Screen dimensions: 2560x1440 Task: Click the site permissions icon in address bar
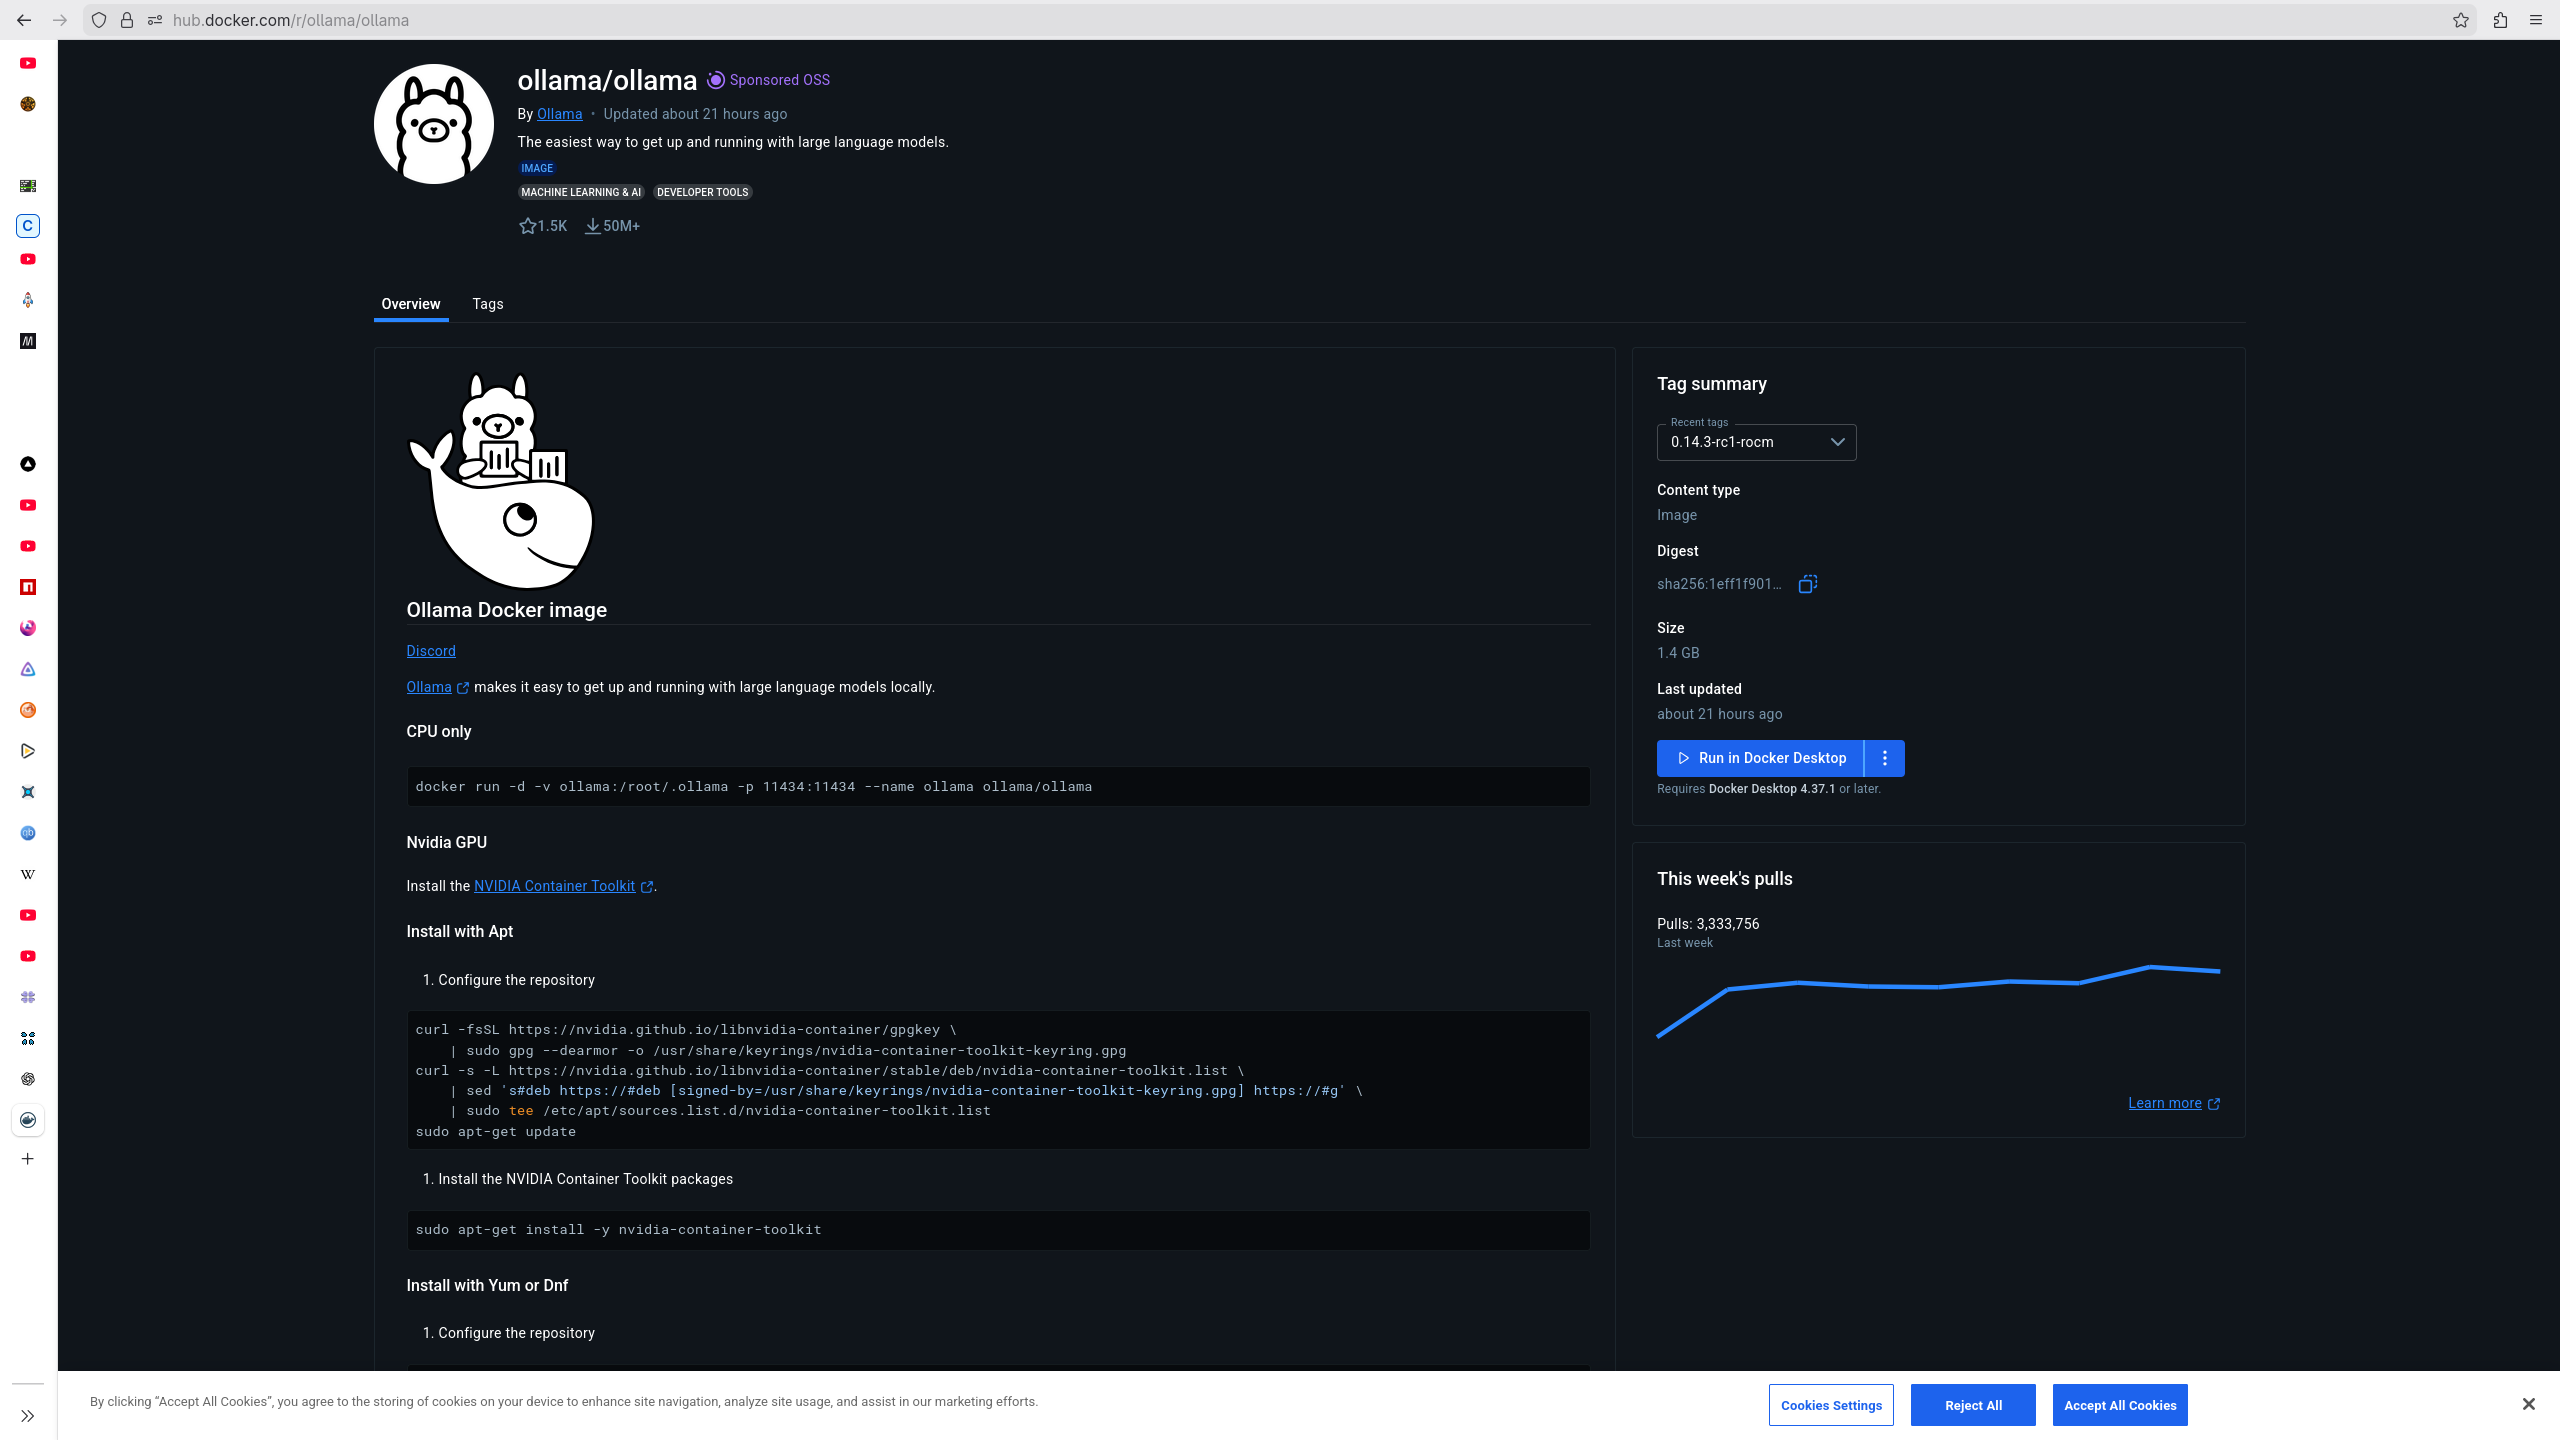[x=155, y=20]
